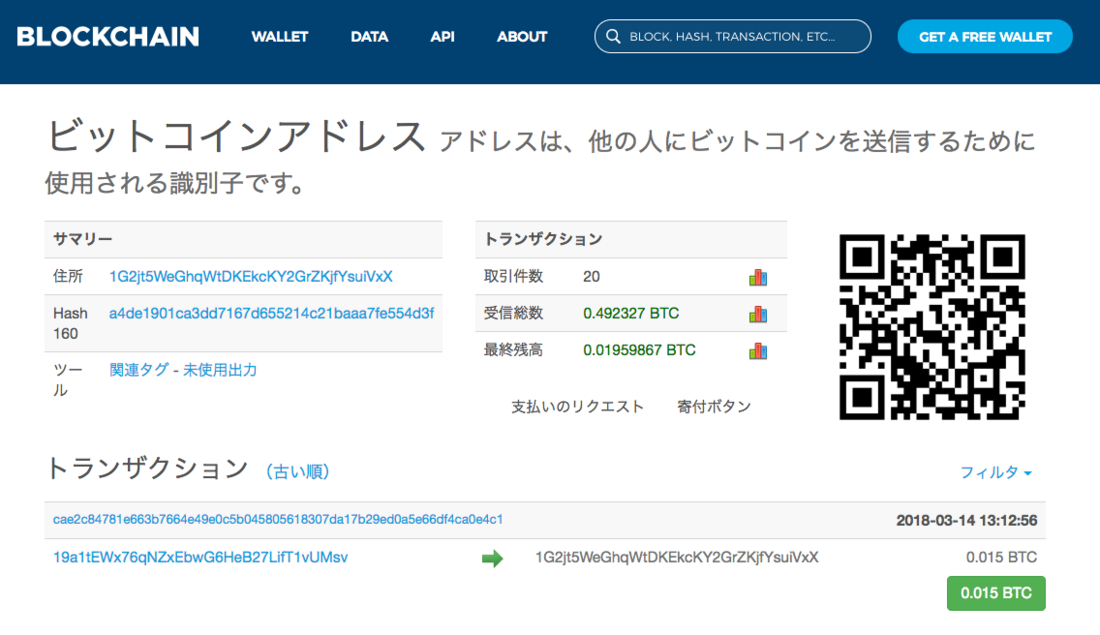Click the GET A FREE WALLET button

click(x=985, y=36)
